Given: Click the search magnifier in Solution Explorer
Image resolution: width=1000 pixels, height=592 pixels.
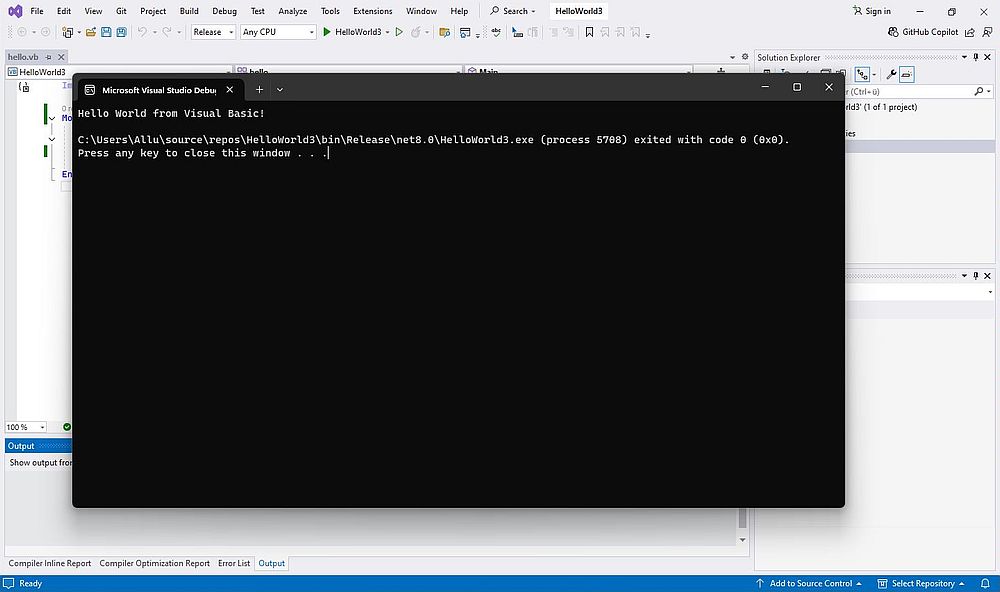Looking at the screenshot, I should 979,92.
